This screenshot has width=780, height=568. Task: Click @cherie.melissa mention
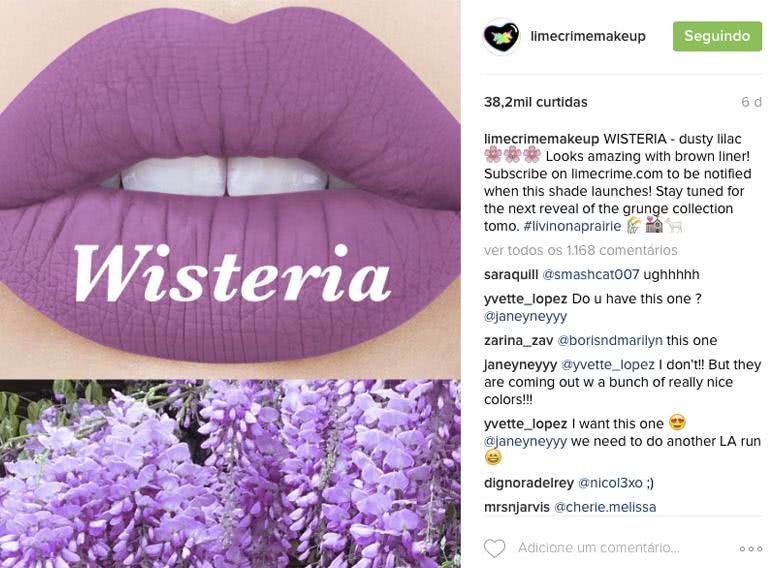[605, 507]
